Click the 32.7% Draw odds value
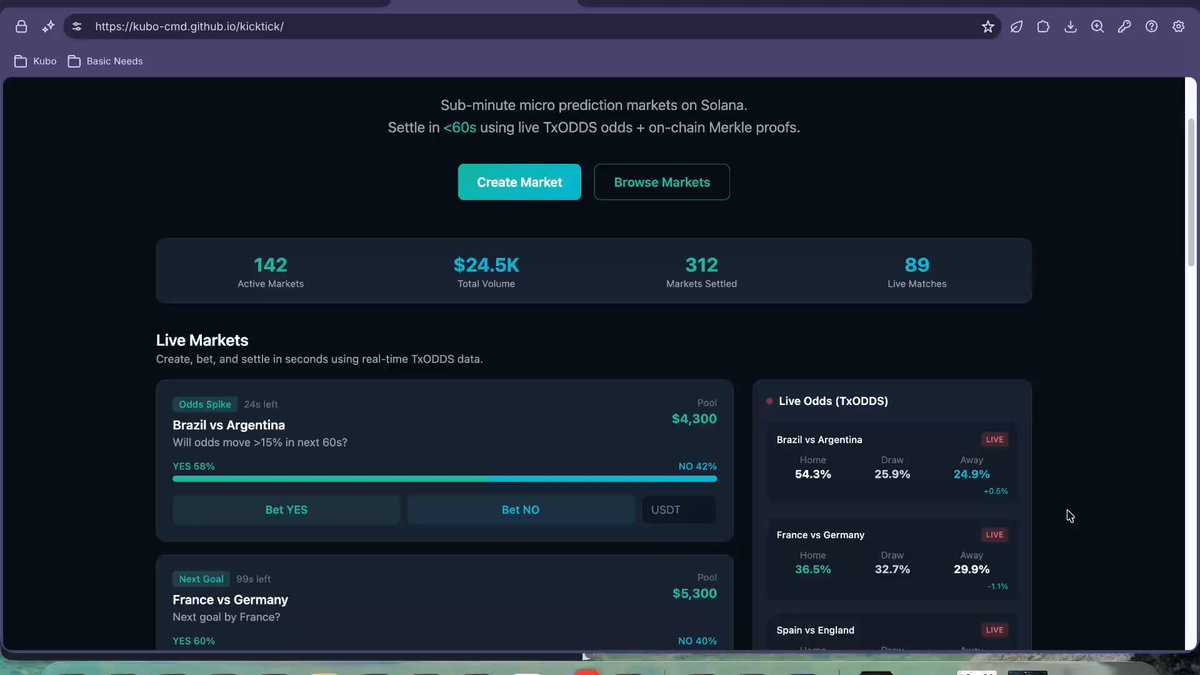Image resolution: width=1200 pixels, height=675 pixels. point(892,569)
